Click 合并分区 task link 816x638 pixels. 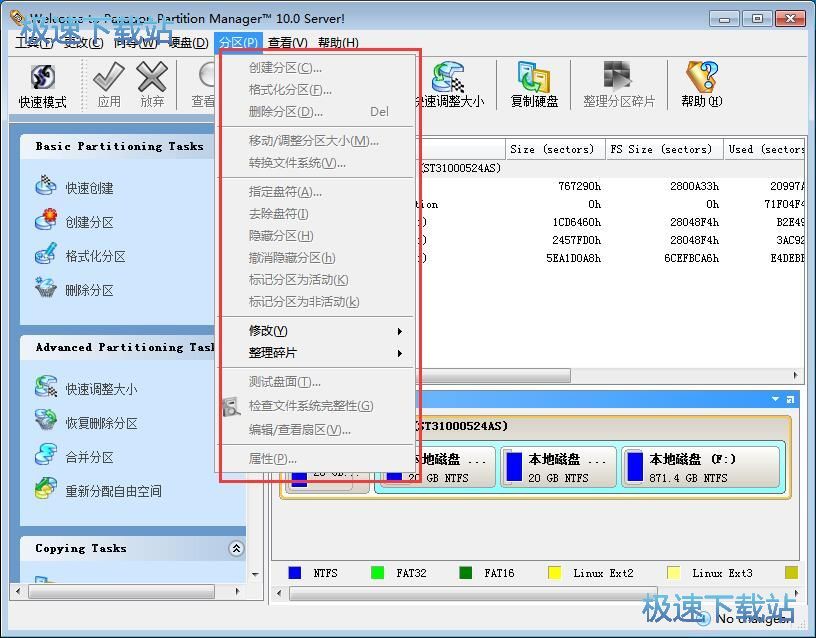[89, 457]
